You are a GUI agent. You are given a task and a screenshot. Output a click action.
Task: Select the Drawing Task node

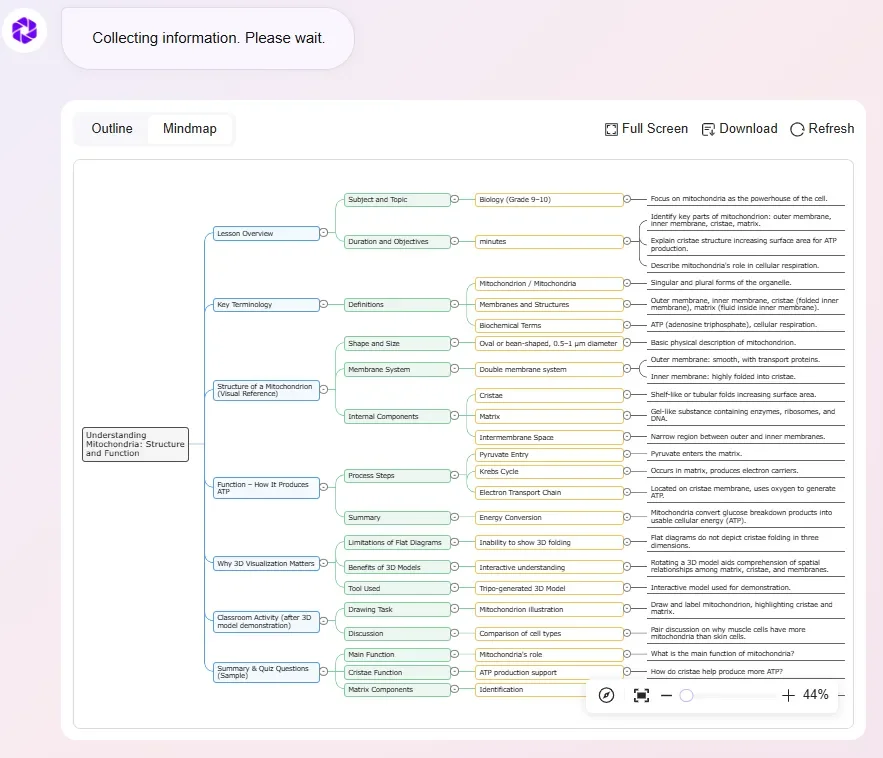pyautogui.click(x=397, y=609)
